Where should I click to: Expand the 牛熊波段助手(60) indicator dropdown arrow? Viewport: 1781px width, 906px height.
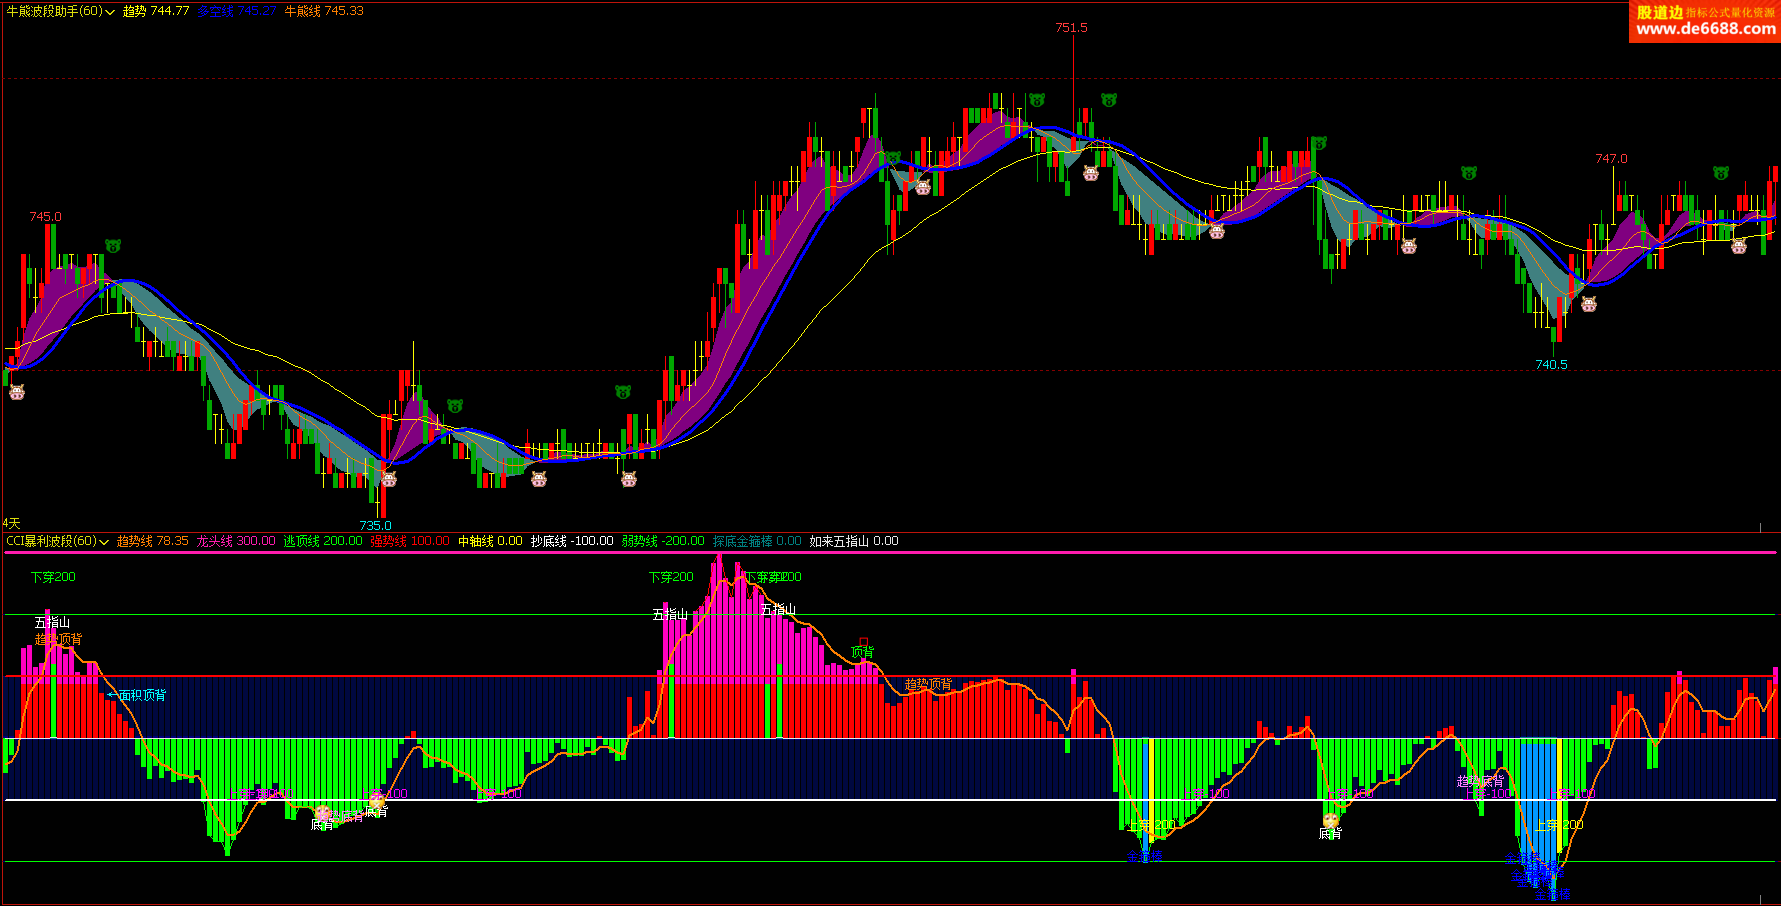pos(110,12)
